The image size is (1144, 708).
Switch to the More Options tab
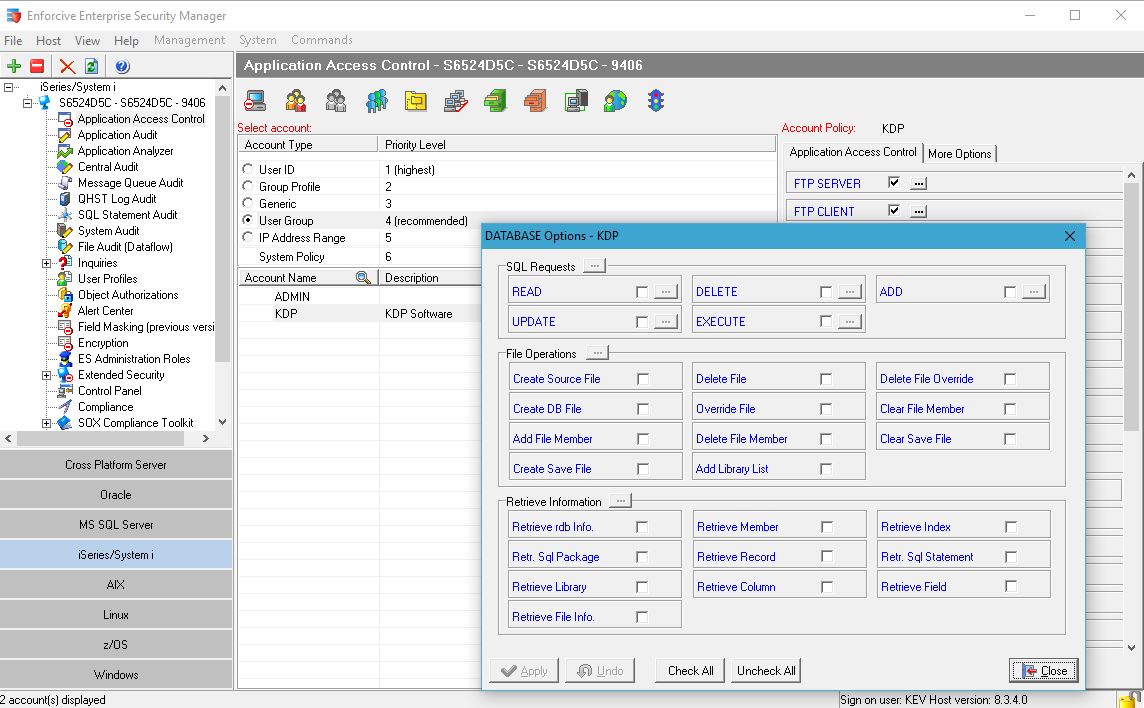pyautogui.click(x=960, y=154)
